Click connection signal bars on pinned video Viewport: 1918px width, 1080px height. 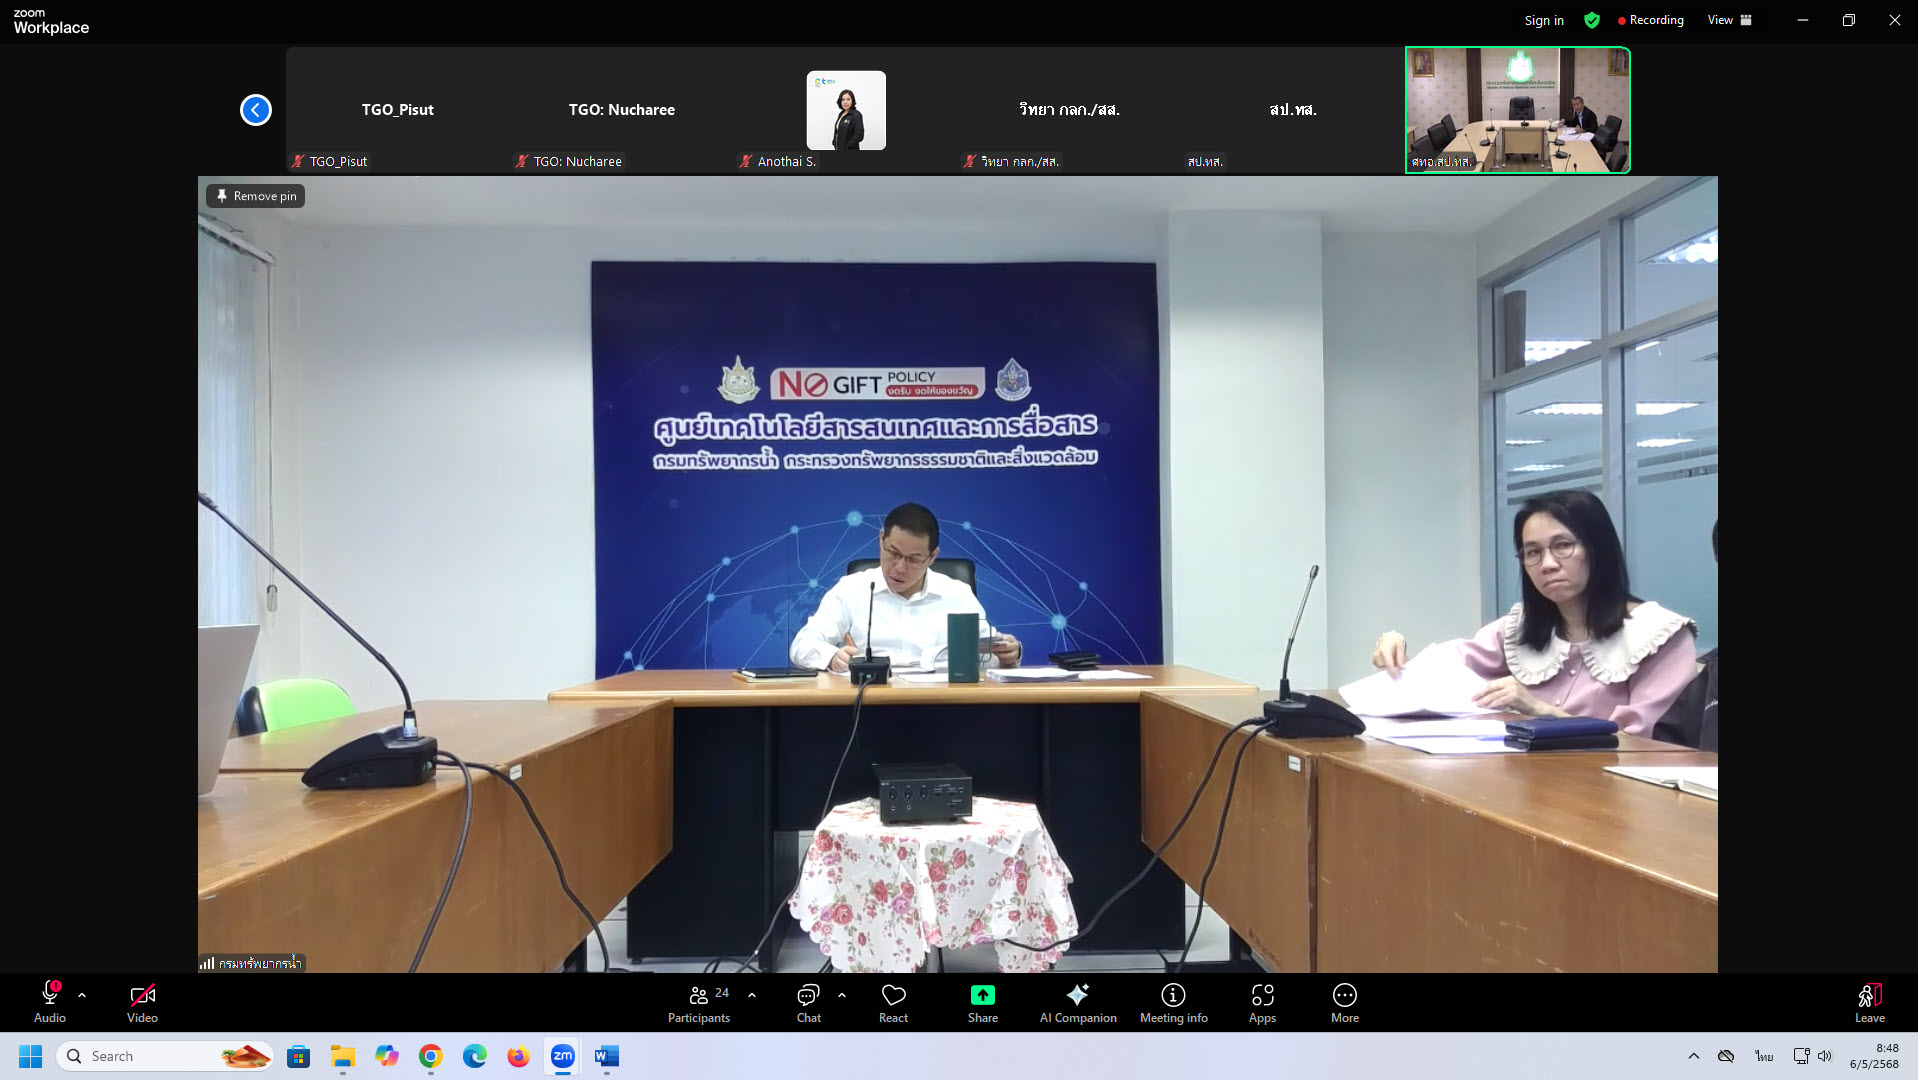(207, 963)
